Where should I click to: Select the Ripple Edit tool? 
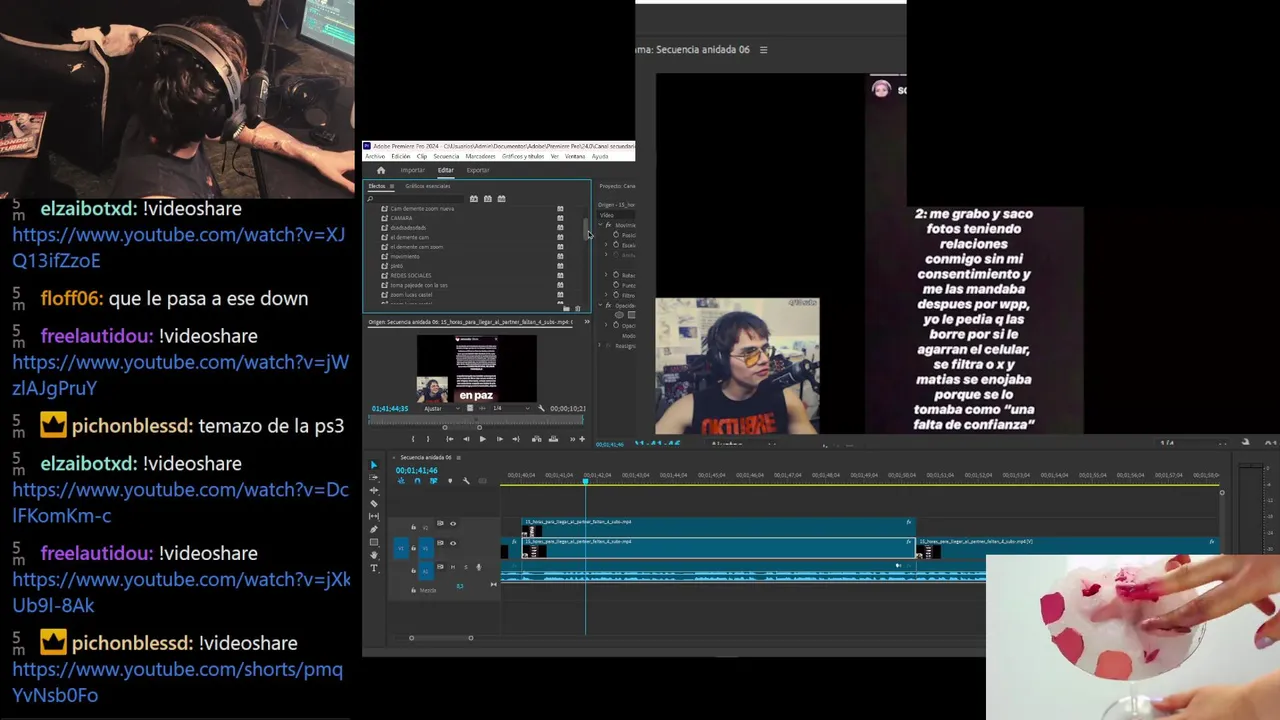point(374,490)
